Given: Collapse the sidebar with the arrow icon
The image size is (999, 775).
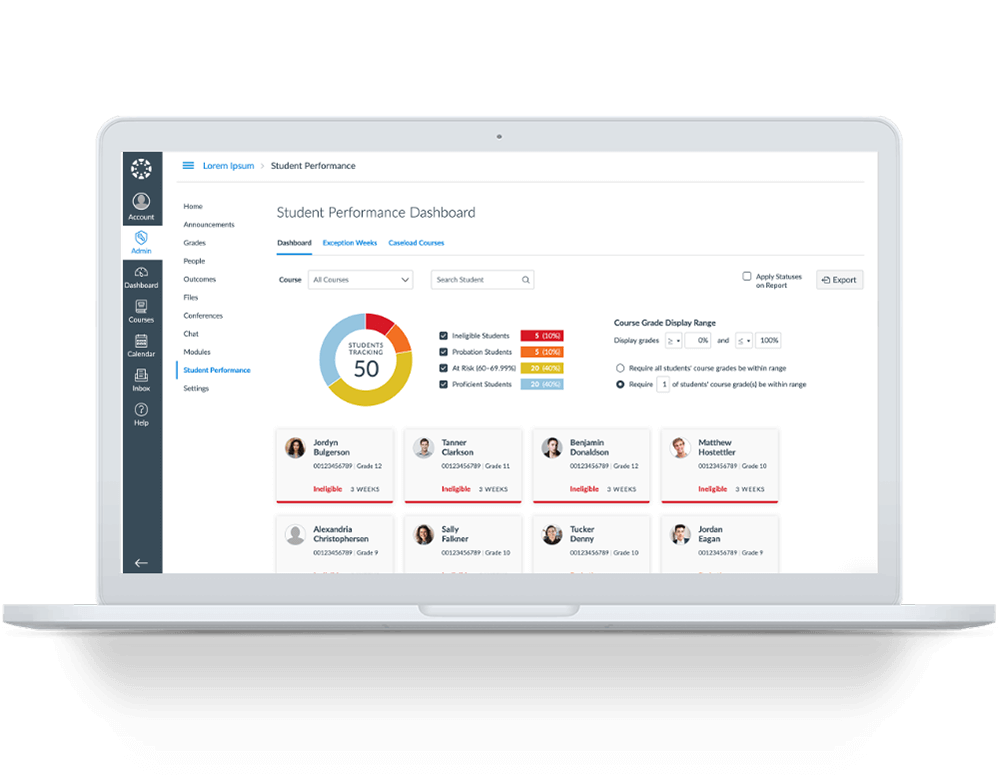Looking at the screenshot, I should [141, 563].
